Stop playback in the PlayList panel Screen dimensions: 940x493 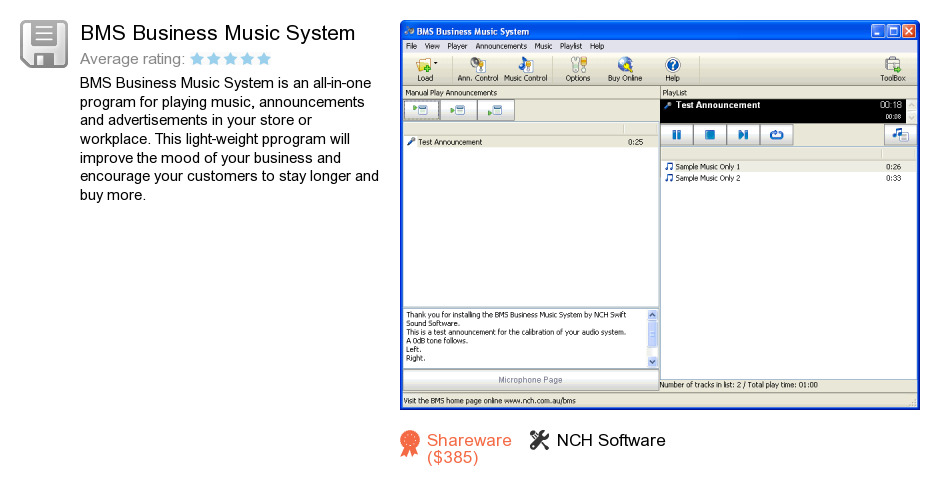pyautogui.click(x=710, y=135)
